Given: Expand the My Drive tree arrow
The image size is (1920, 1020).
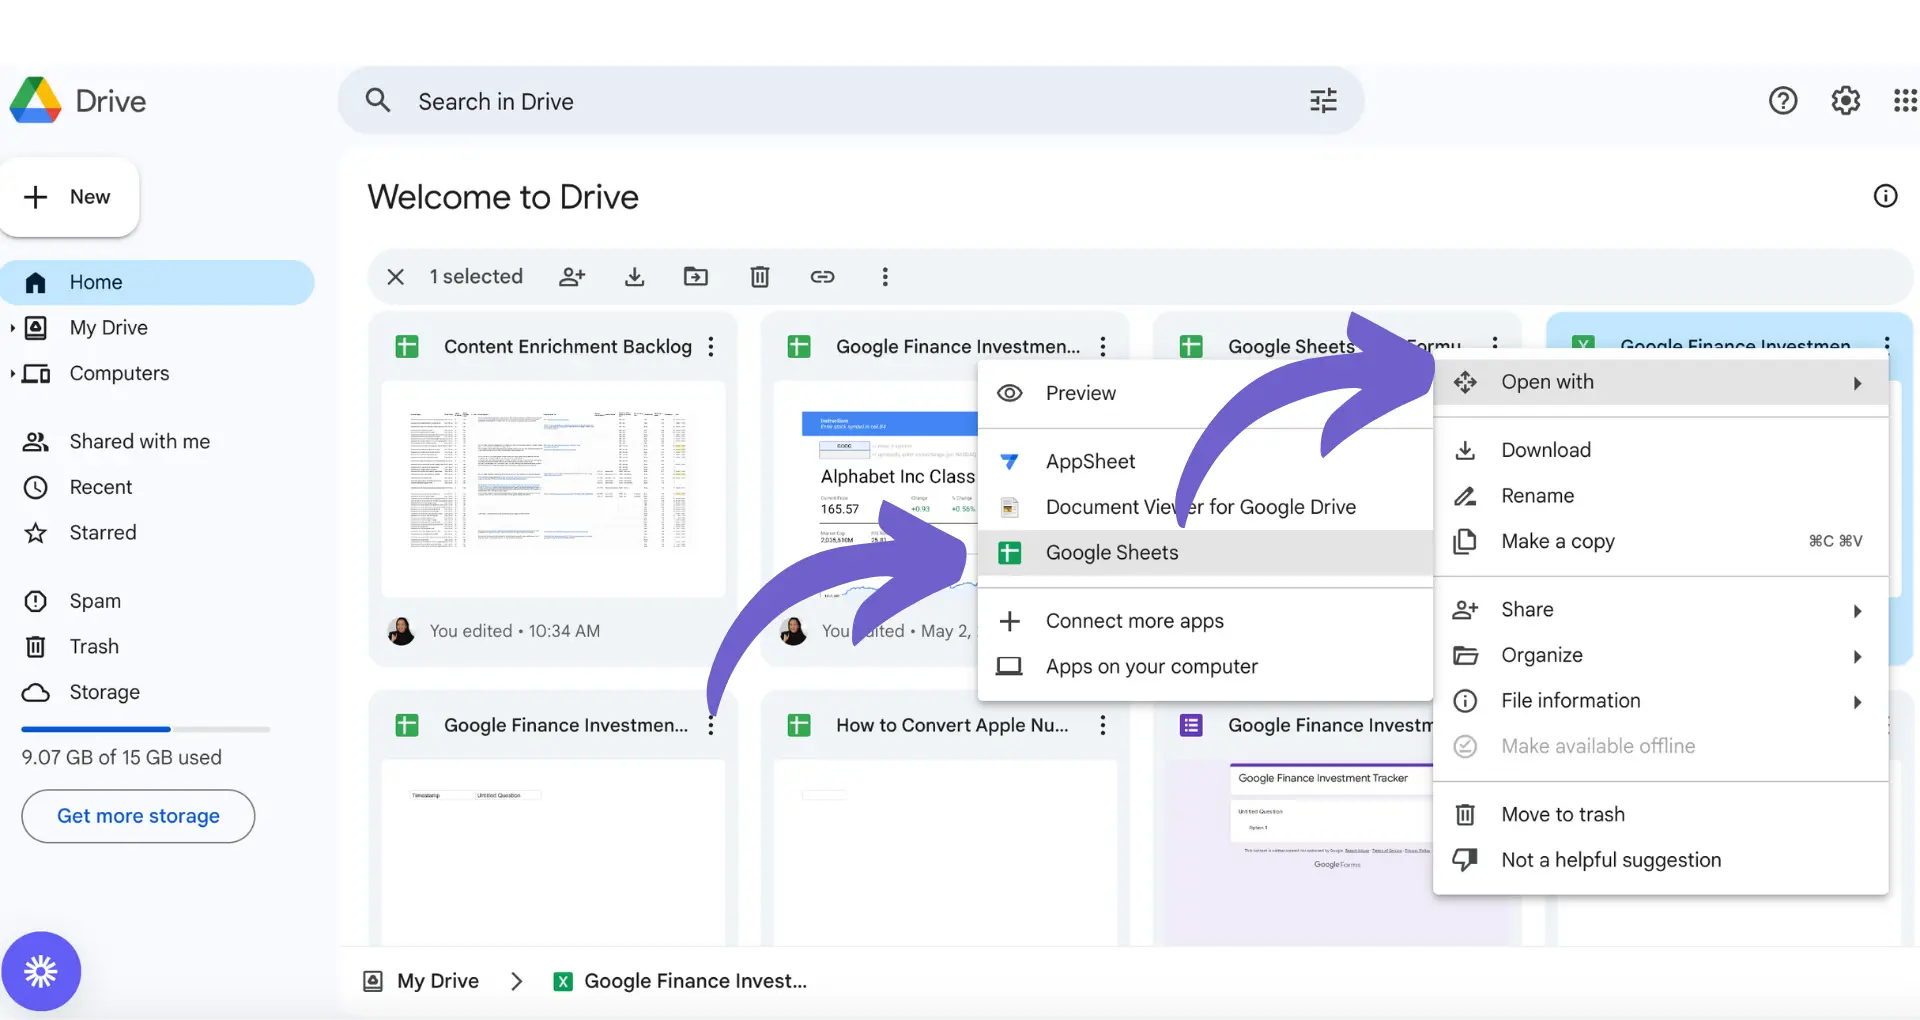Looking at the screenshot, I should tap(12, 328).
